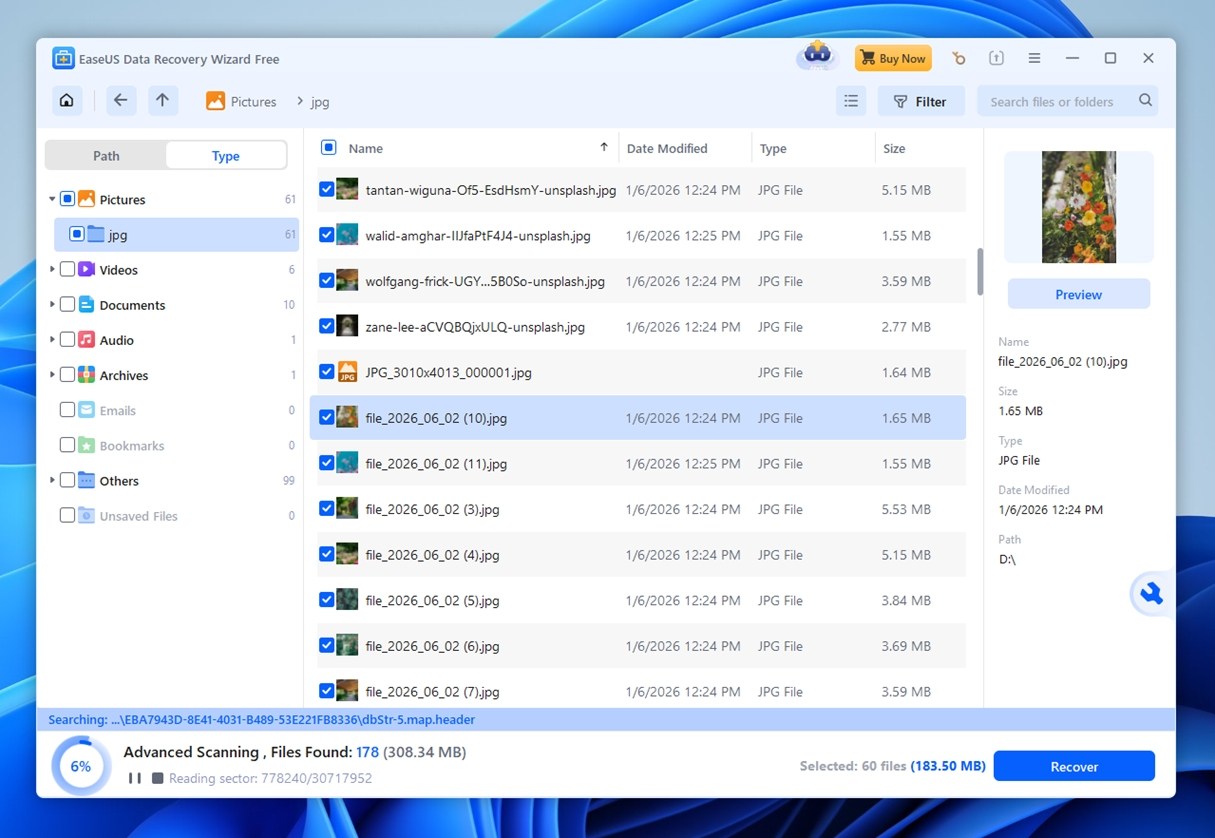Screen dimensions: 1215x838
Task: Expand the Others category
Action: click(x=52, y=480)
